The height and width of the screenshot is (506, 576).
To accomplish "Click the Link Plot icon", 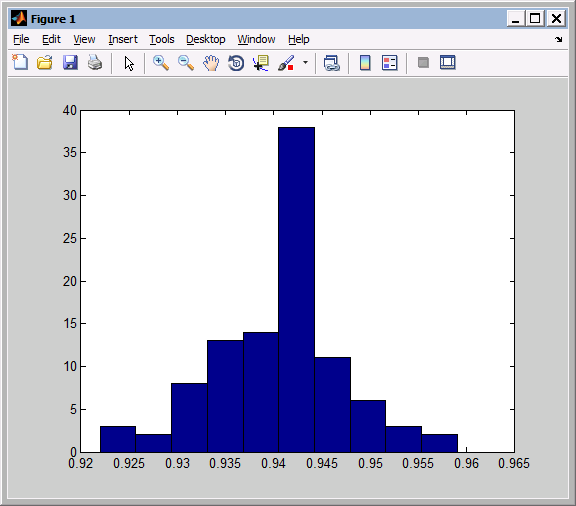I will (332, 63).
